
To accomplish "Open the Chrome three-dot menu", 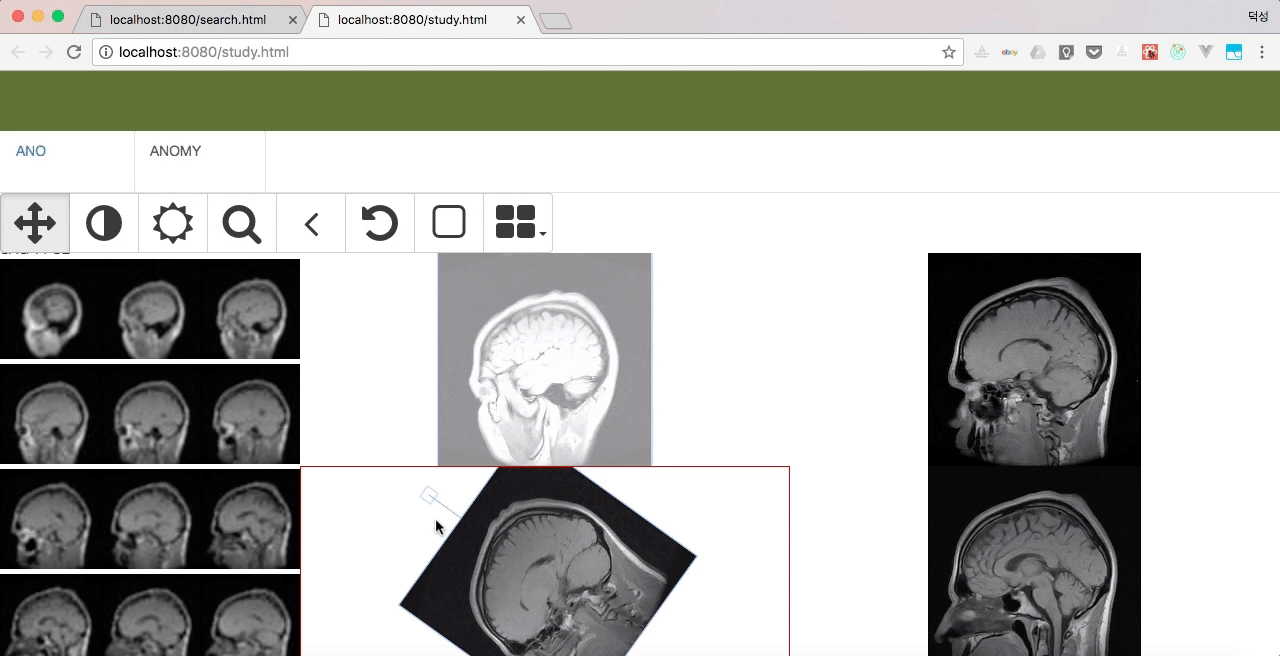I will click(x=1262, y=52).
